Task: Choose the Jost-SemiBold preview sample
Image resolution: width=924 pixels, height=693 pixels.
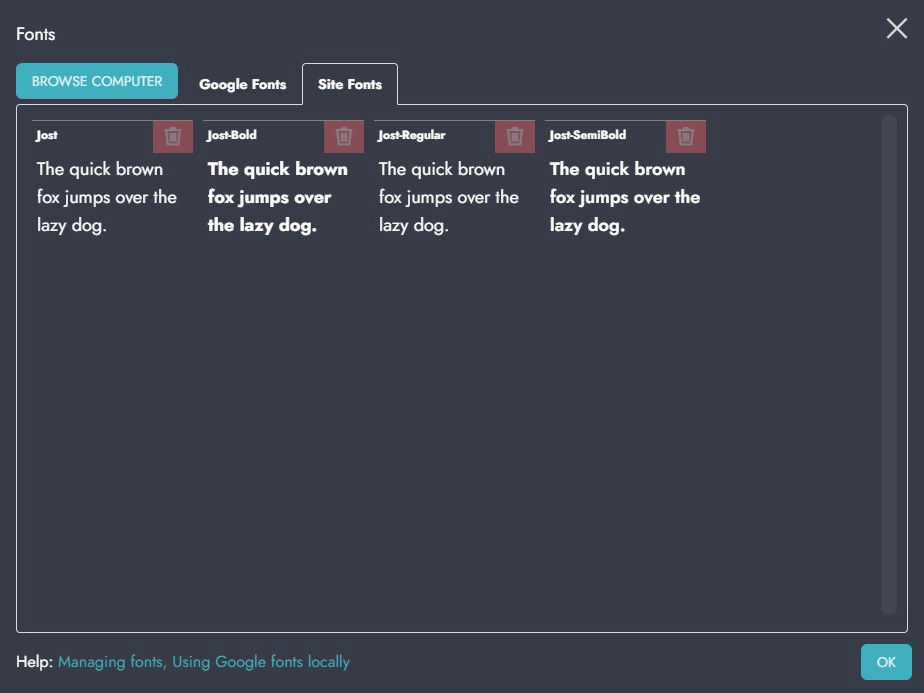Action: coord(625,197)
